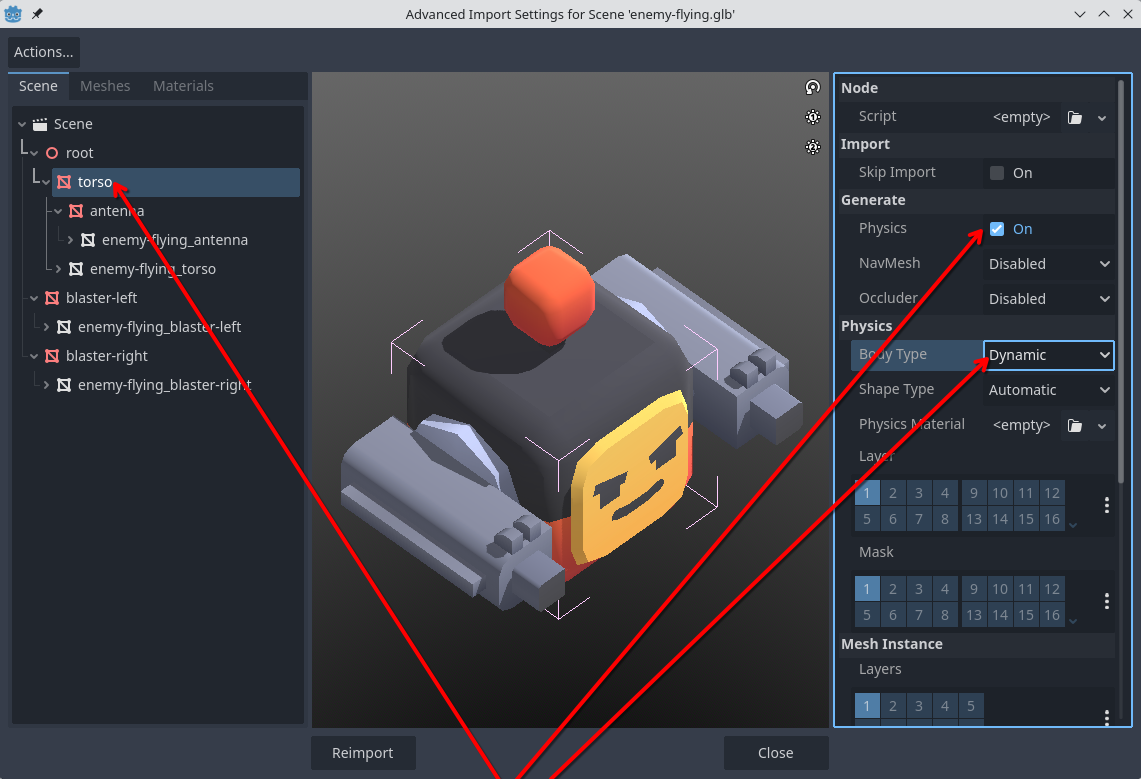Open the Layer three-dots options menu
The image size is (1141, 779).
click(1106, 505)
